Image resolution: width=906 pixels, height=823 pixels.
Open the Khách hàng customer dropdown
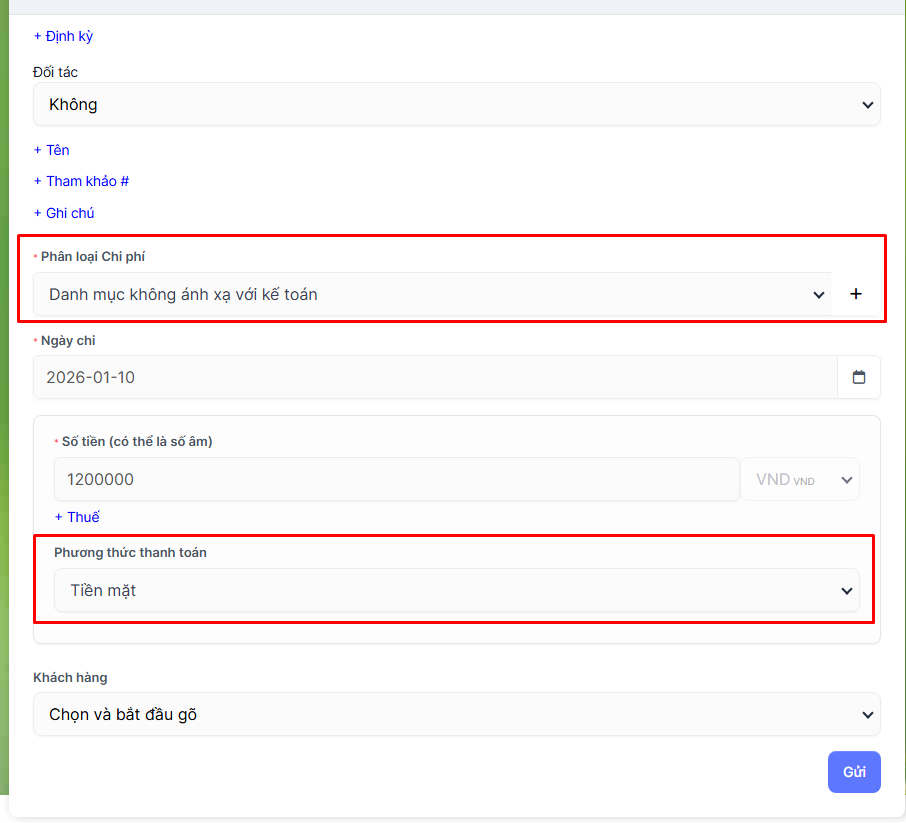tap(456, 714)
